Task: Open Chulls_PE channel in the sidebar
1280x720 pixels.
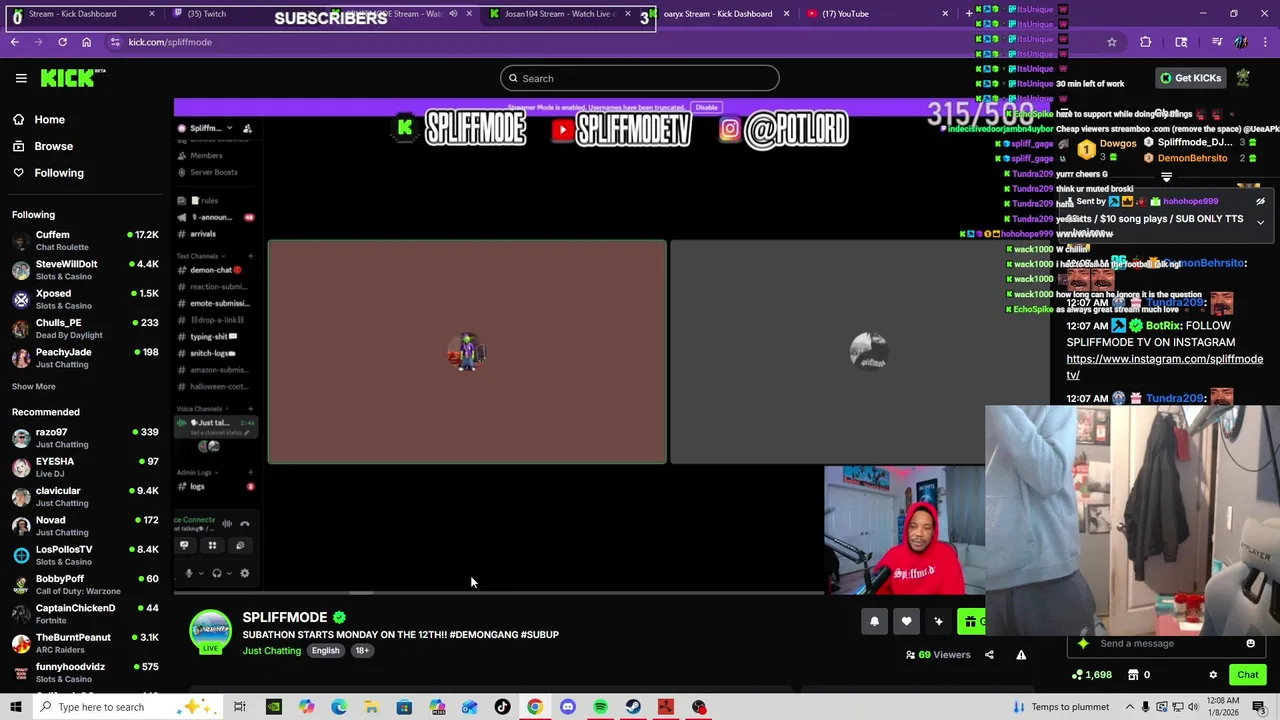Action: click(x=85, y=328)
